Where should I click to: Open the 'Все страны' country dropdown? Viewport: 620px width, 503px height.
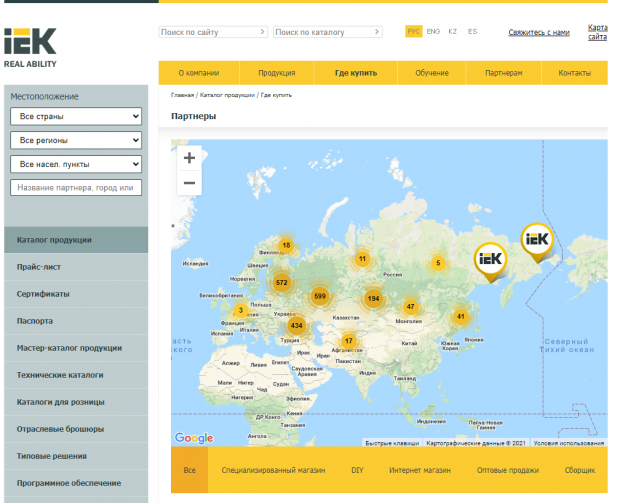point(76,116)
